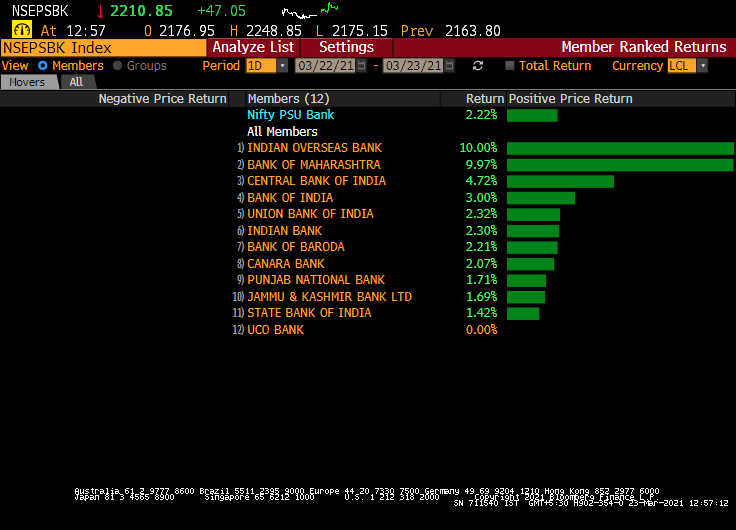
Task: Click the NSEPSBK Index input field
Action: click(103, 47)
